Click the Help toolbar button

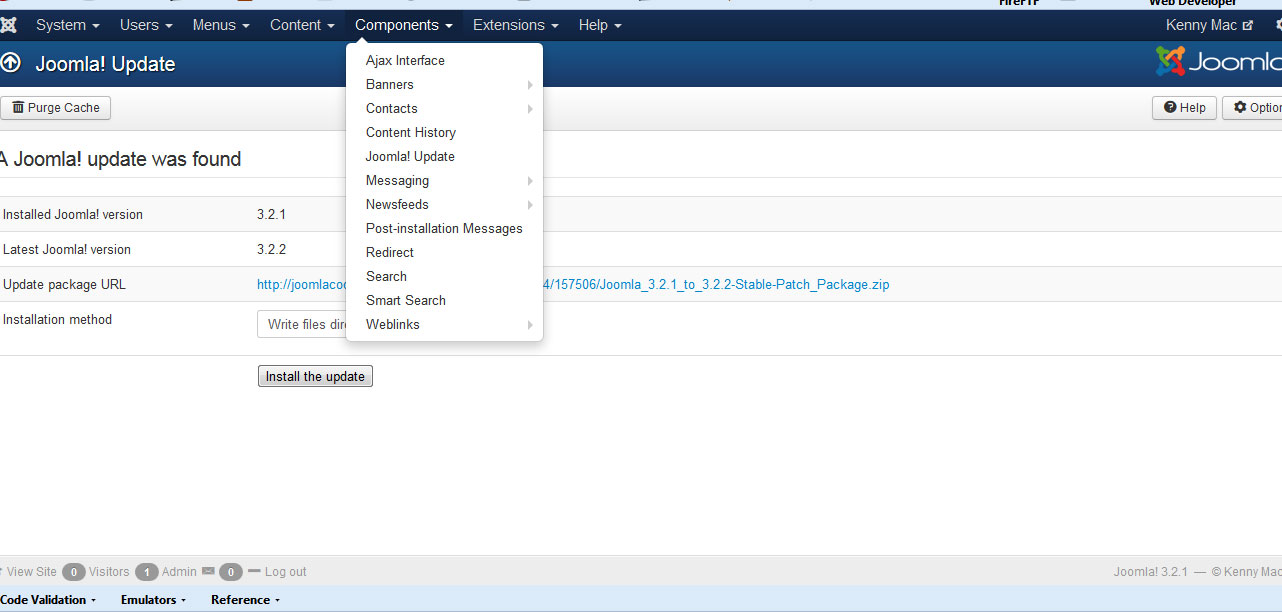click(x=1185, y=108)
